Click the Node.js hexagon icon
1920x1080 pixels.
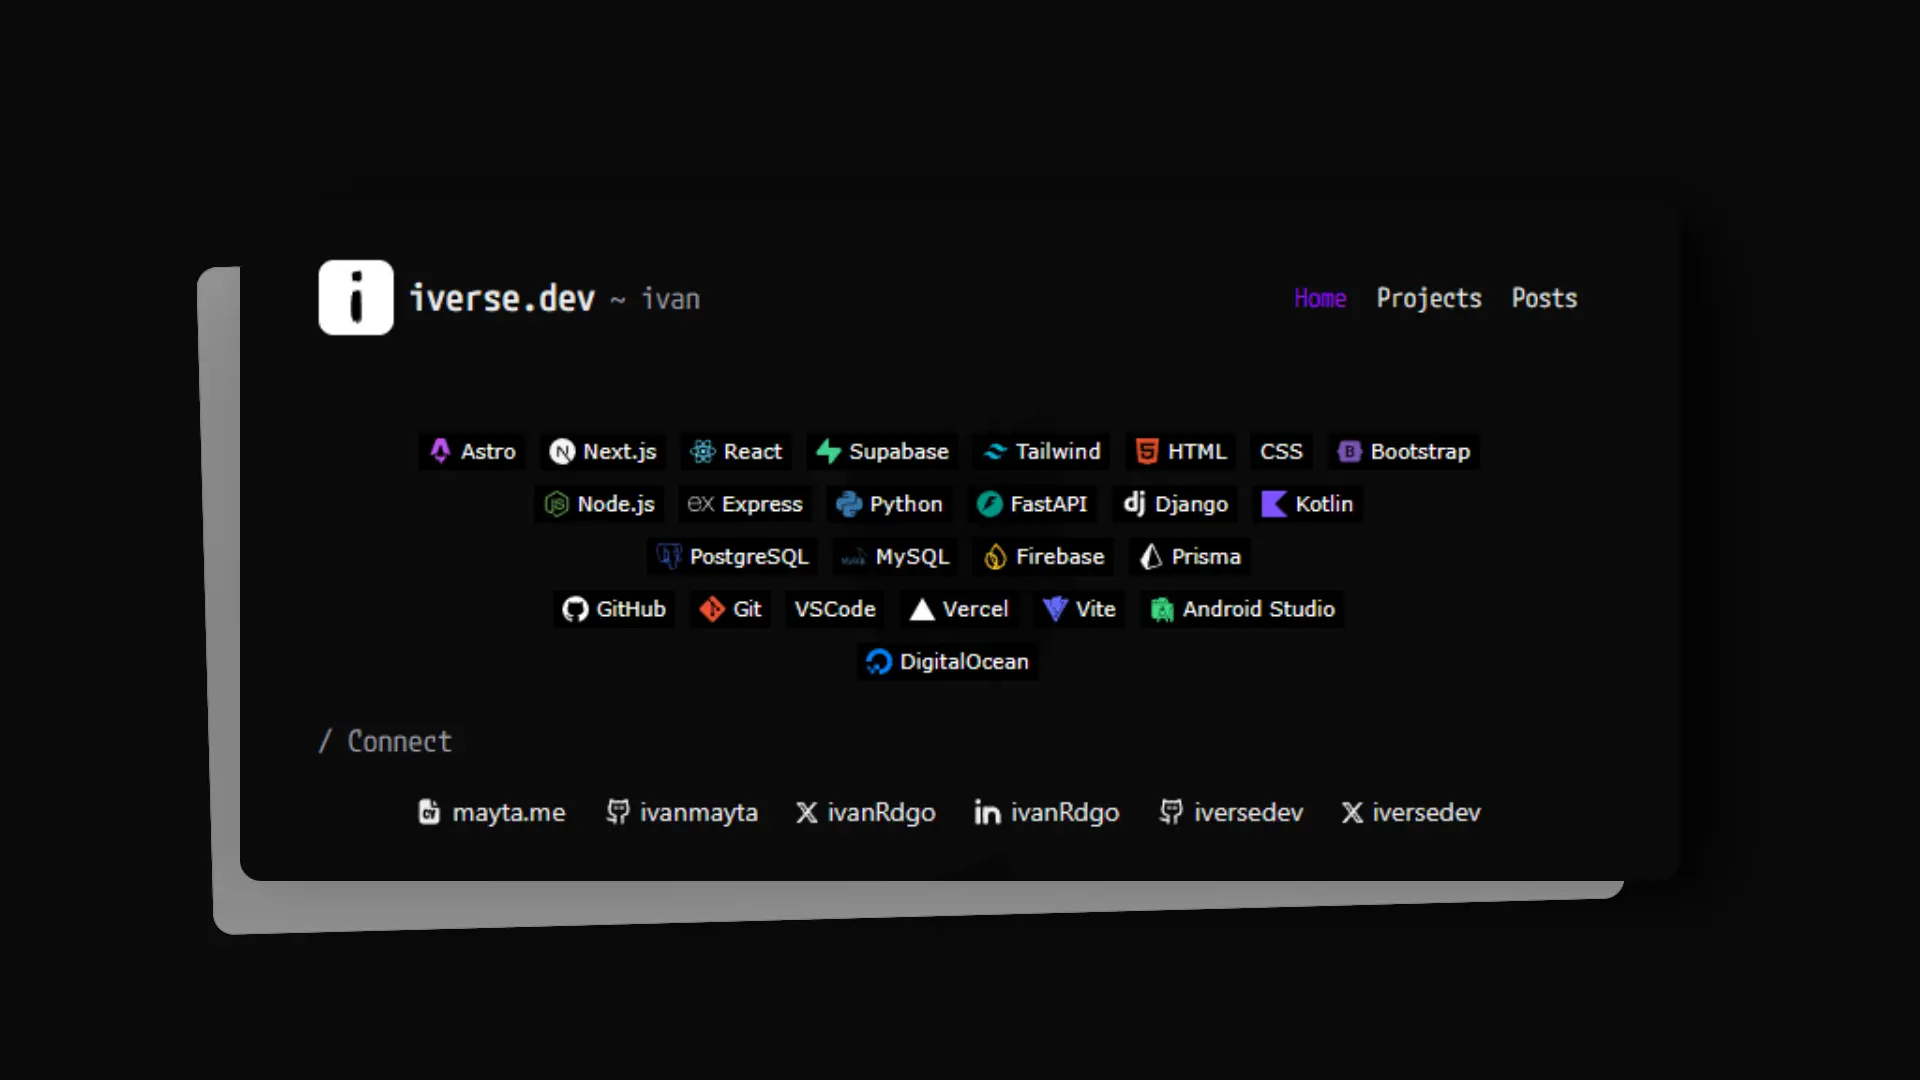[556, 504]
